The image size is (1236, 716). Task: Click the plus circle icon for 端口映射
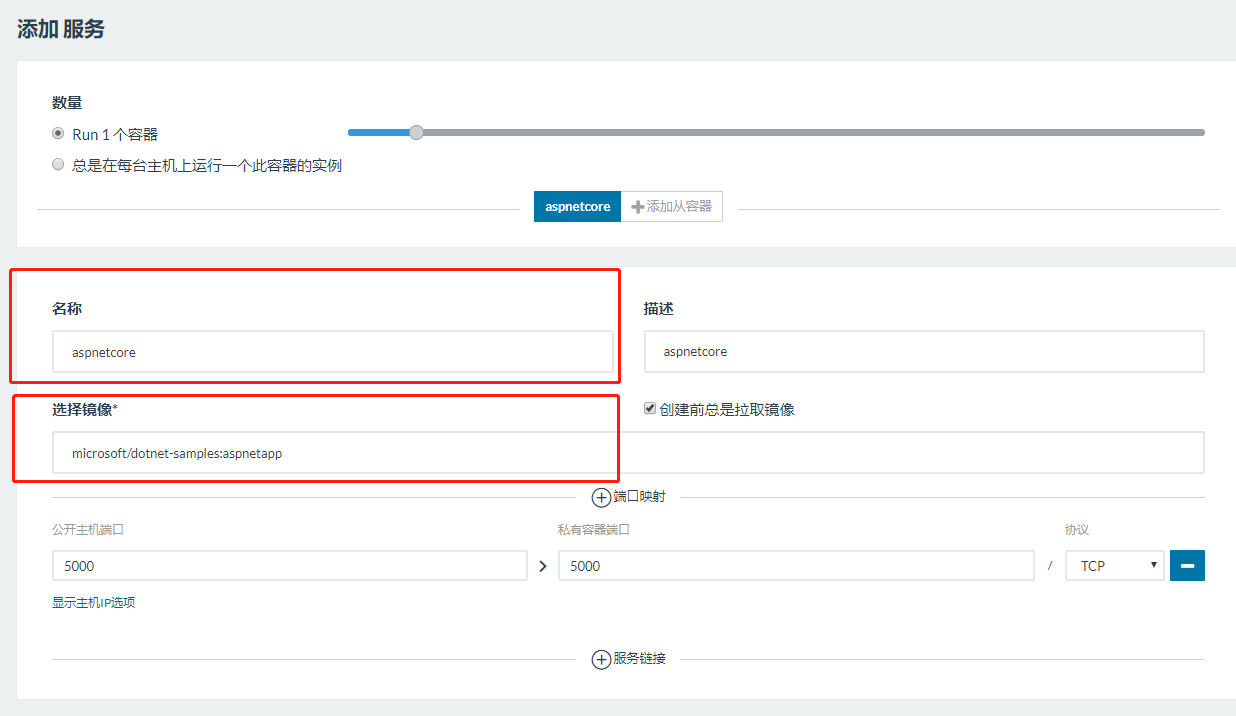tap(601, 497)
